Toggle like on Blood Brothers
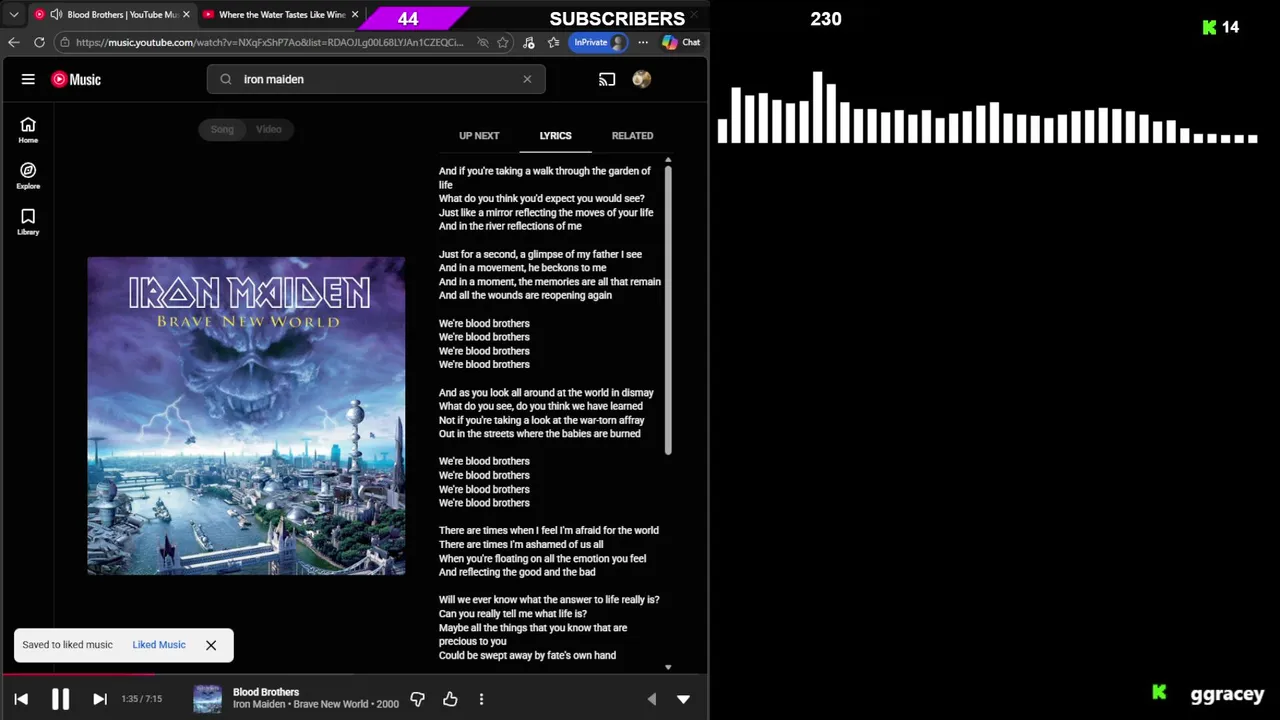The width and height of the screenshot is (1280, 720). [x=450, y=699]
